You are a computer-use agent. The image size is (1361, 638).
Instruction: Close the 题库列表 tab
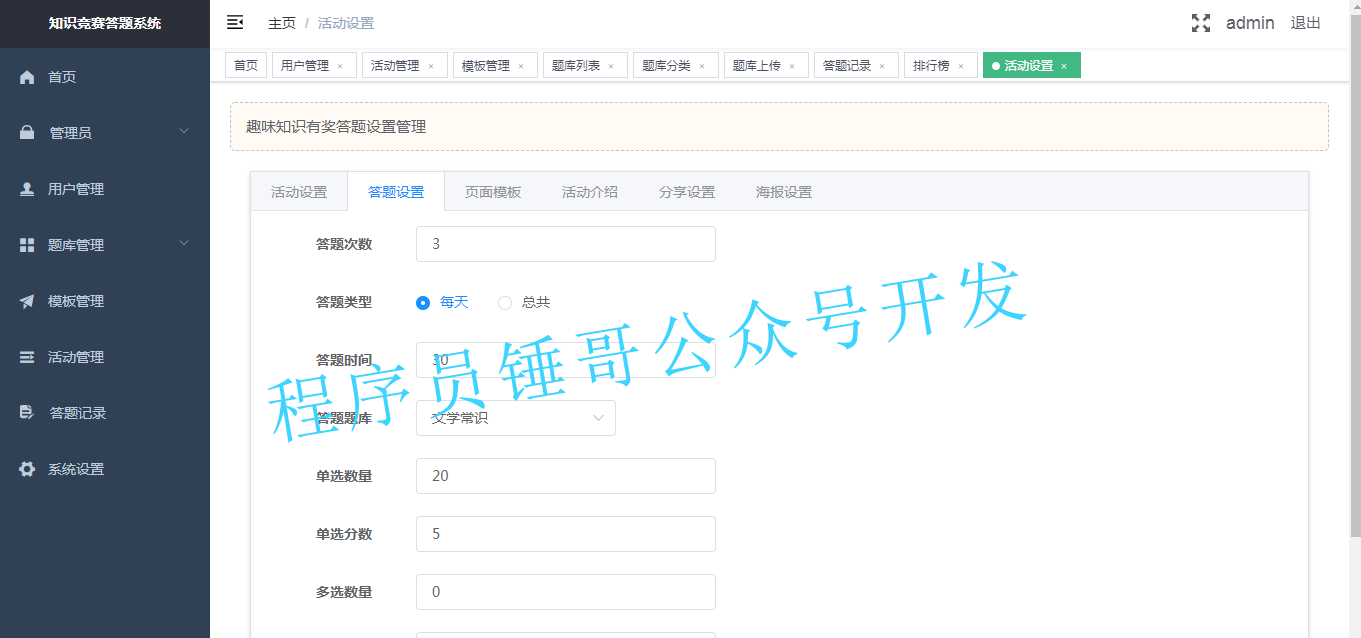pos(611,66)
